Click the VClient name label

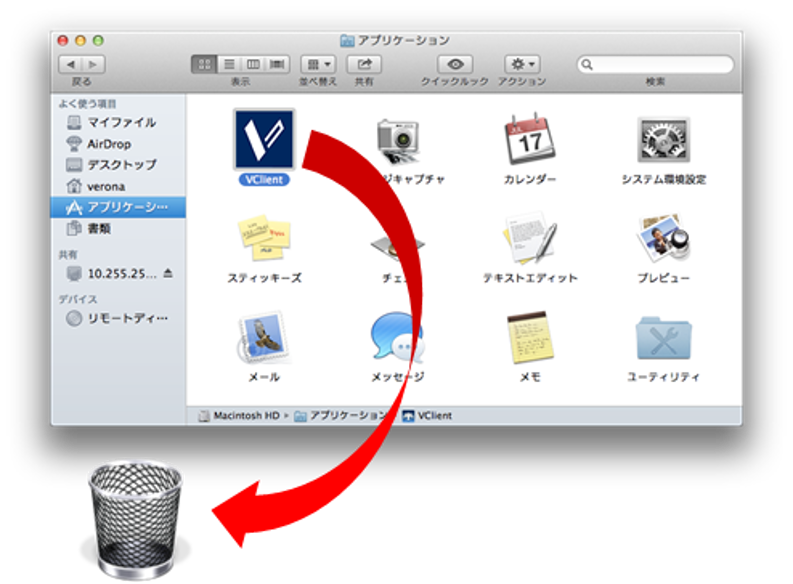tap(263, 179)
